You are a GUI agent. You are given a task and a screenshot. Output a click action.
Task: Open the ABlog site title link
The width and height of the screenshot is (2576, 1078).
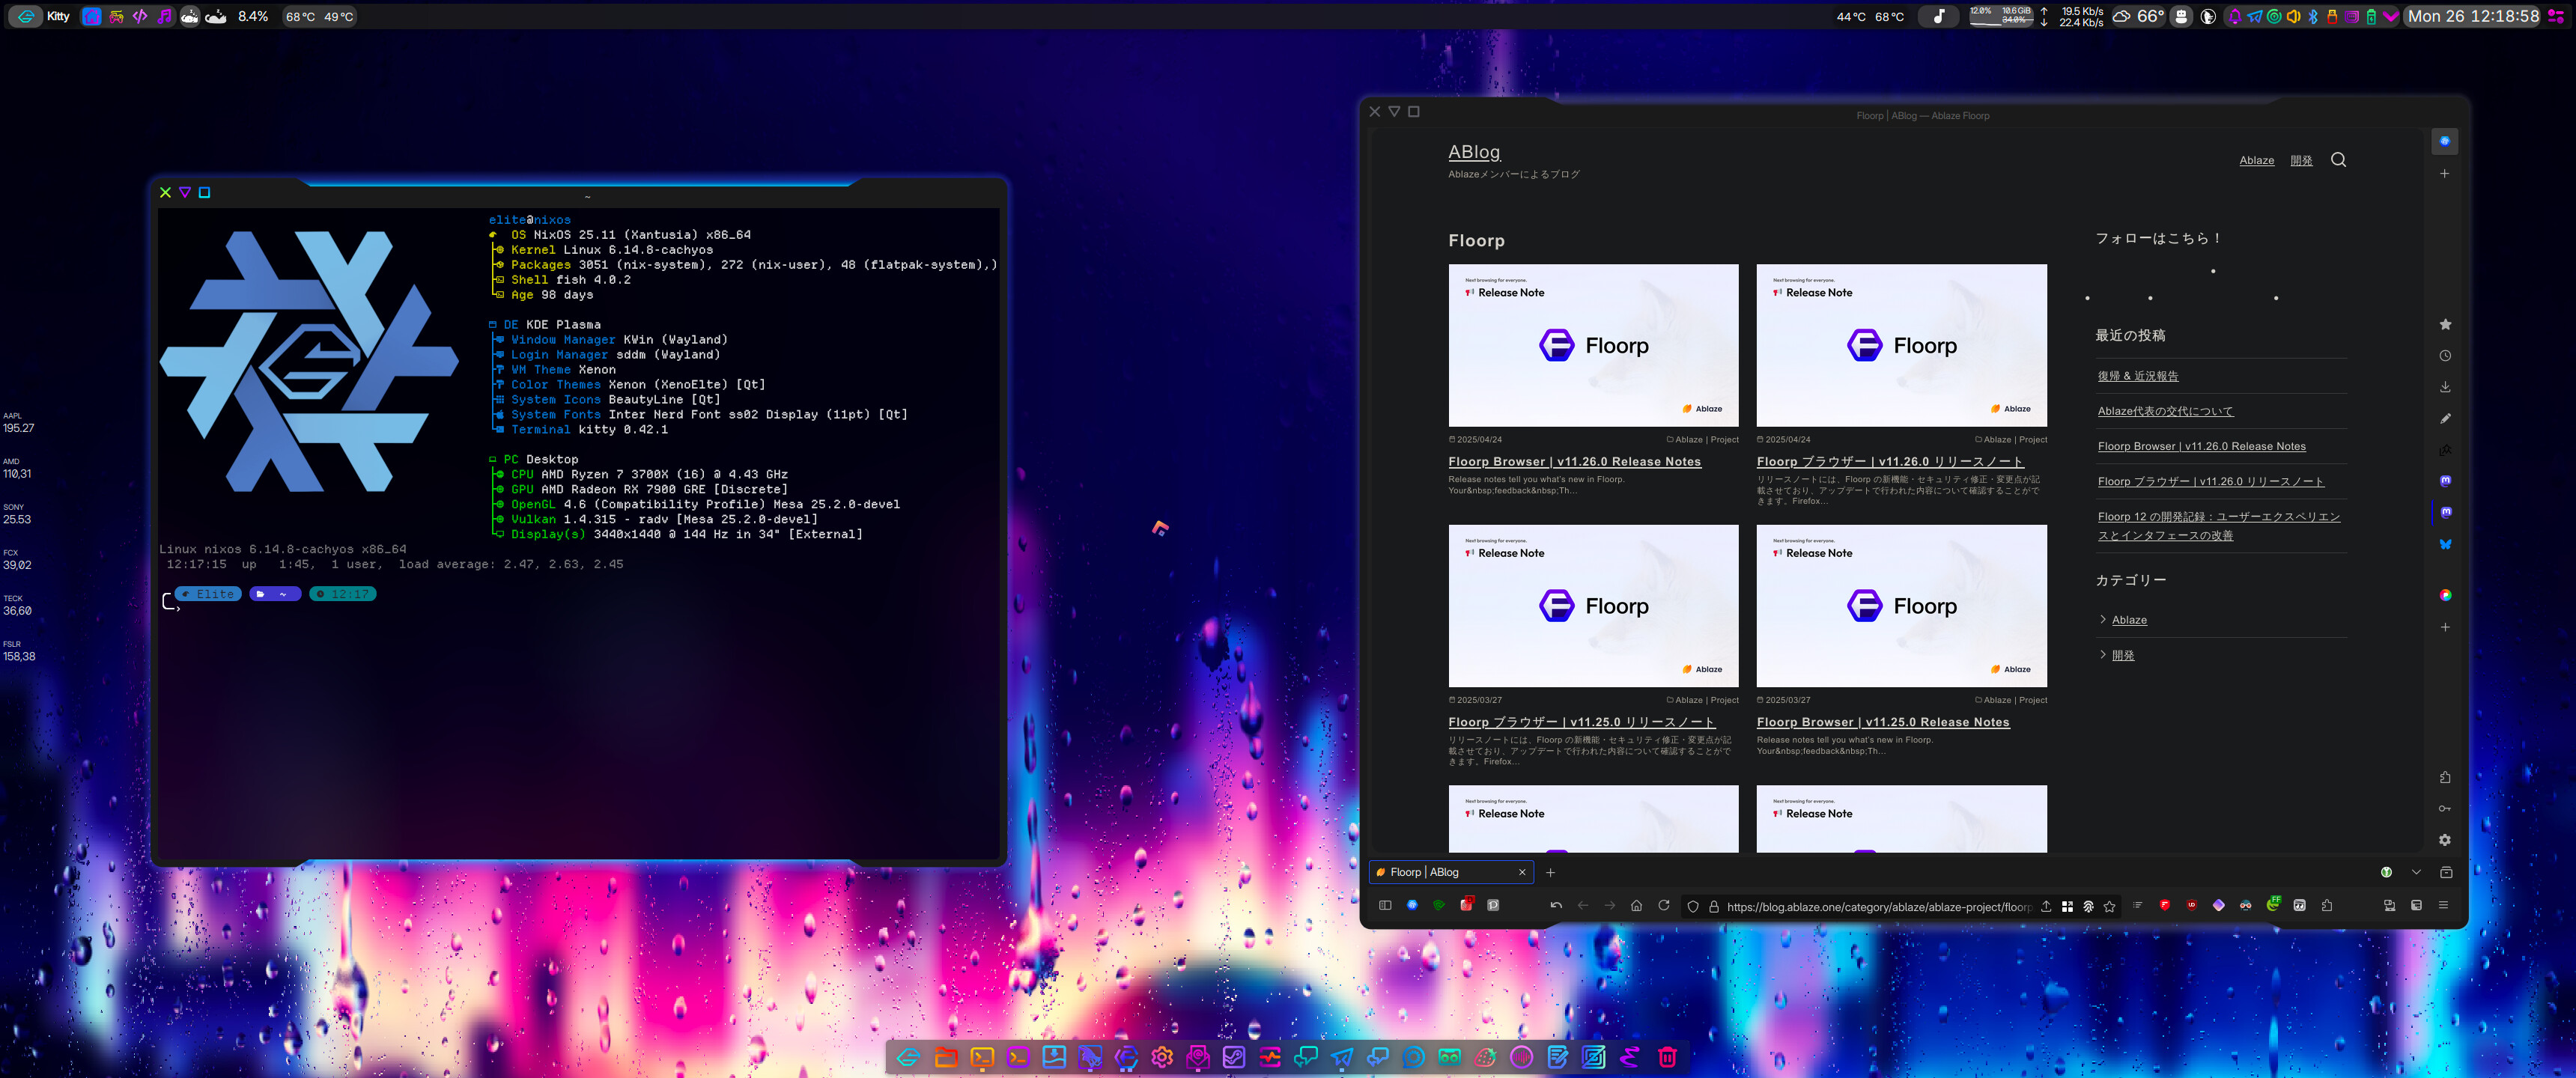[1474, 152]
